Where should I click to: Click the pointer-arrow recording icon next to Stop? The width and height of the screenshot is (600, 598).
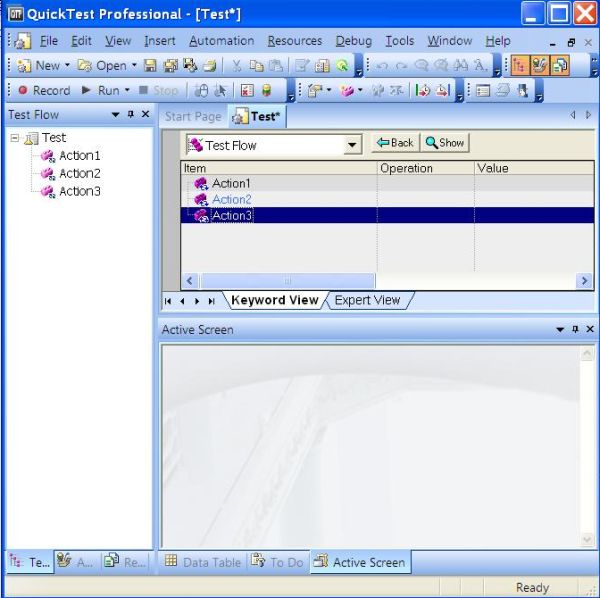click(x=220, y=91)
